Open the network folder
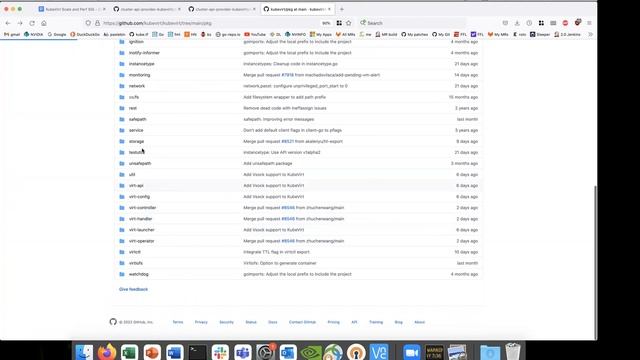The image size is (640, 360). click(x=137, y=86)
